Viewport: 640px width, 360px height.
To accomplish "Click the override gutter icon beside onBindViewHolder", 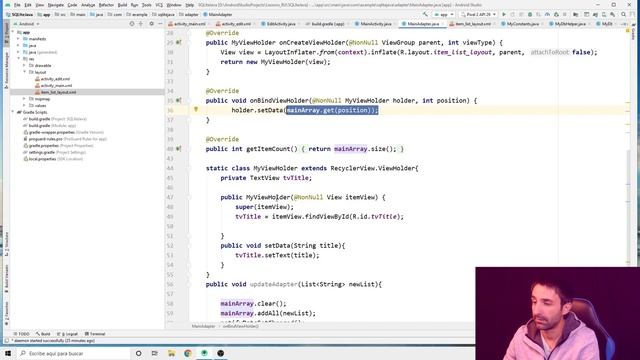I will coord(178,100).
